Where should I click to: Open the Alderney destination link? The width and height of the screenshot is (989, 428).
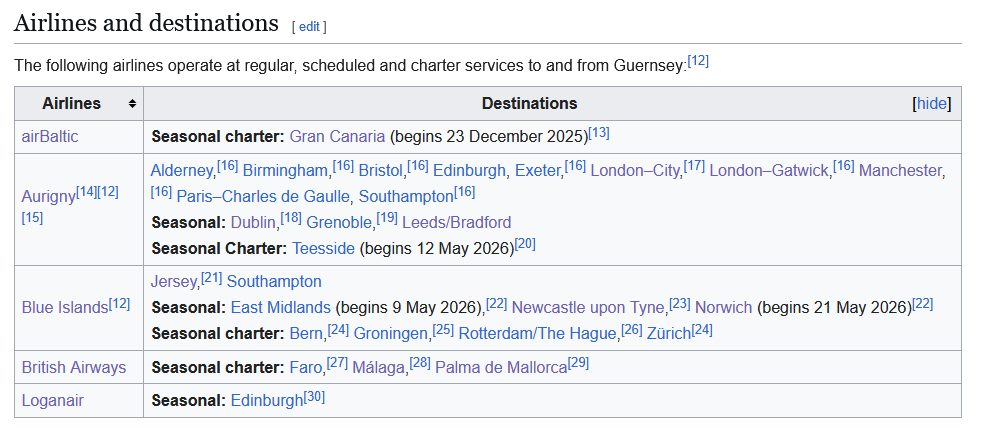183,170
